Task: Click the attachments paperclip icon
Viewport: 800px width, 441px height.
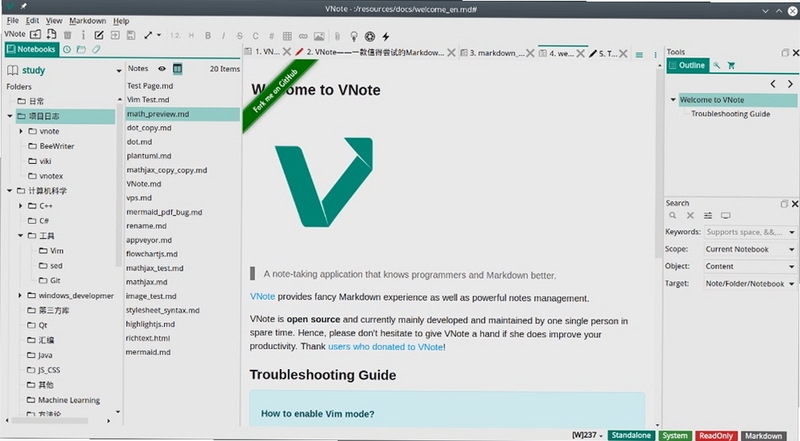Action: 337,36
